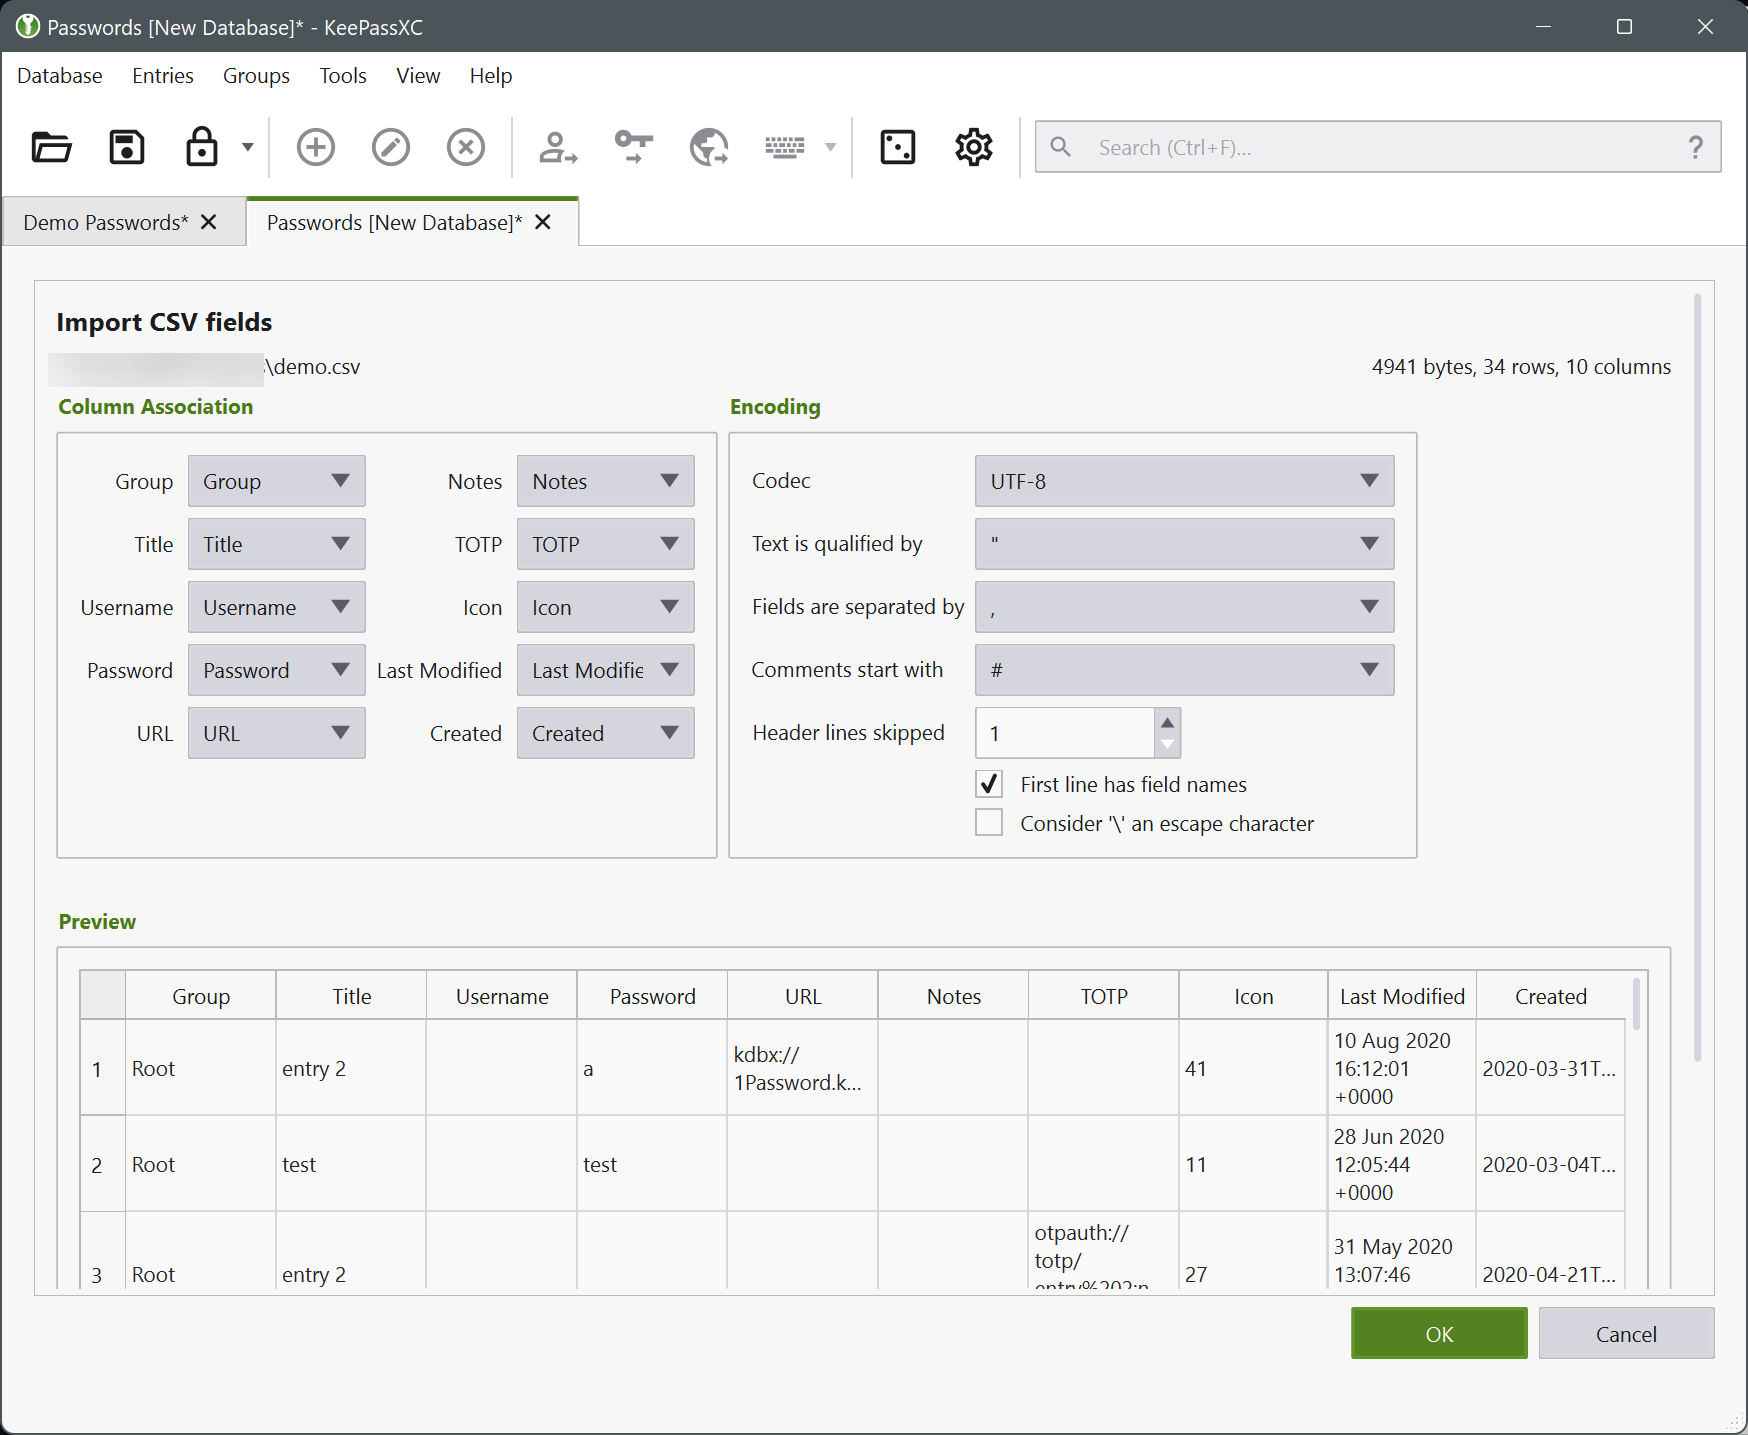The width and height of the screenshot is (1748, 1435).
Task: Increase the Header lines skipped value
Action: click(1167, 722)
